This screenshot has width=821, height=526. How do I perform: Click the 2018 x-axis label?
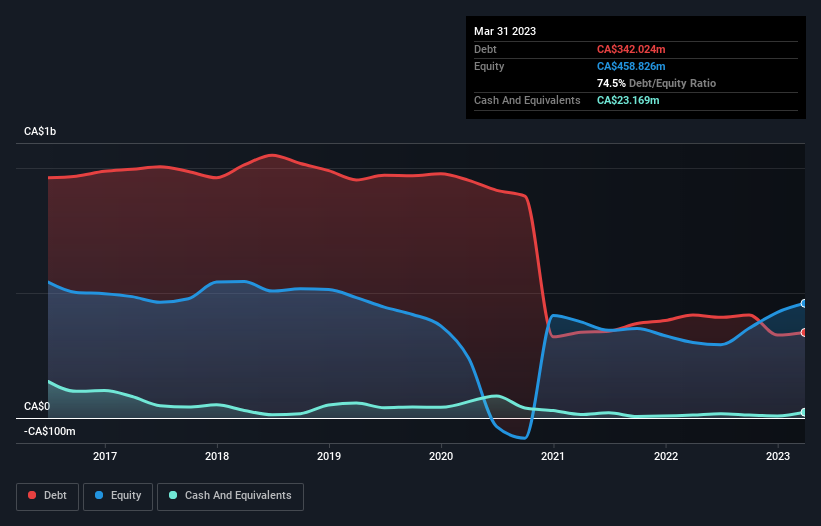217,456
